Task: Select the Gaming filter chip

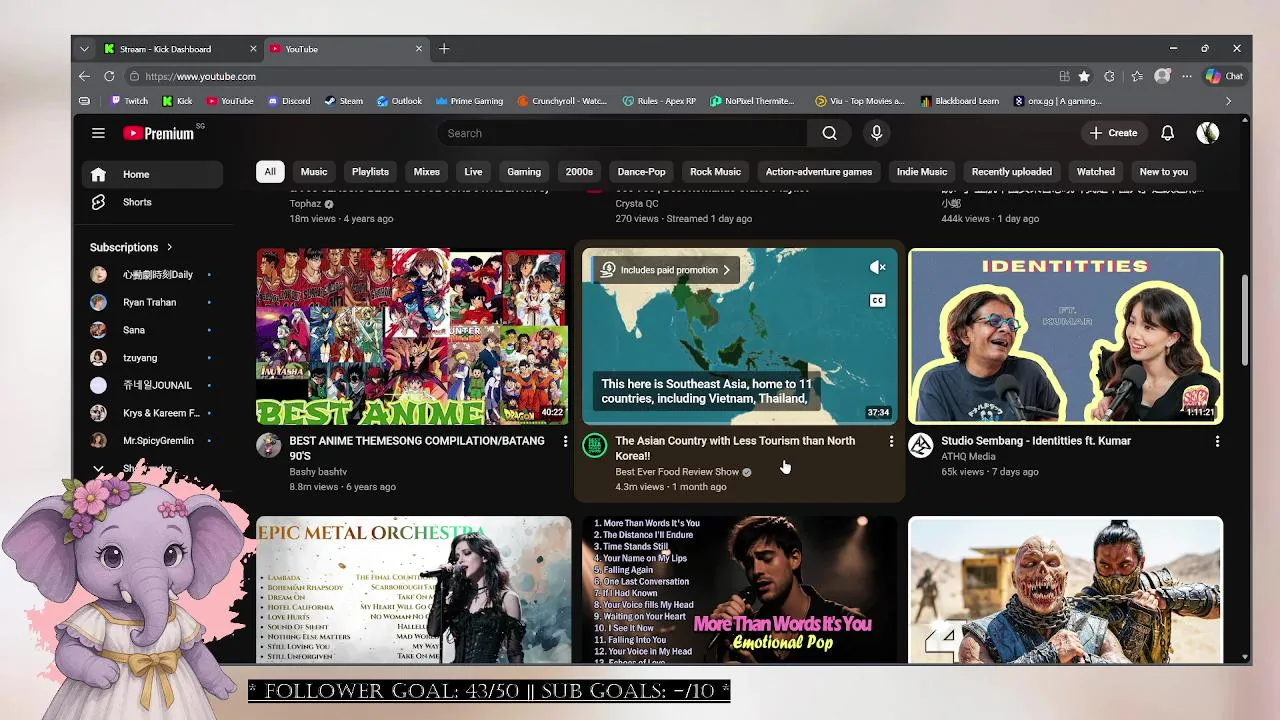Action: tap(524, 172)
